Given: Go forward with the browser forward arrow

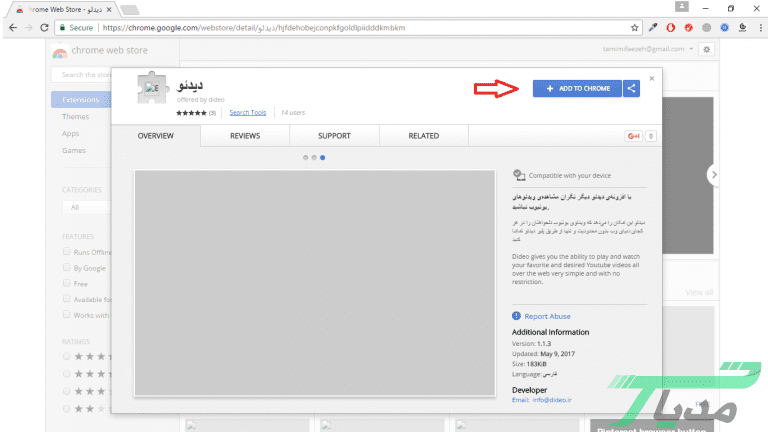Looking at the screenshot, I should tap(28, 28).
